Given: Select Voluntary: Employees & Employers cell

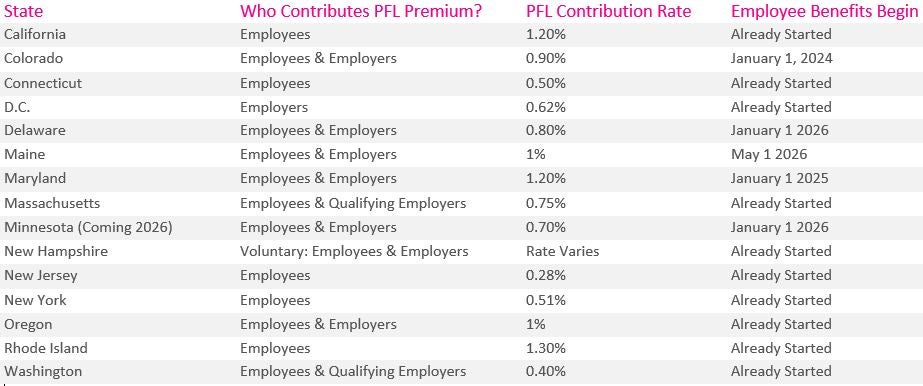Looking at the screenshot, I should click(x=354, y=251).
